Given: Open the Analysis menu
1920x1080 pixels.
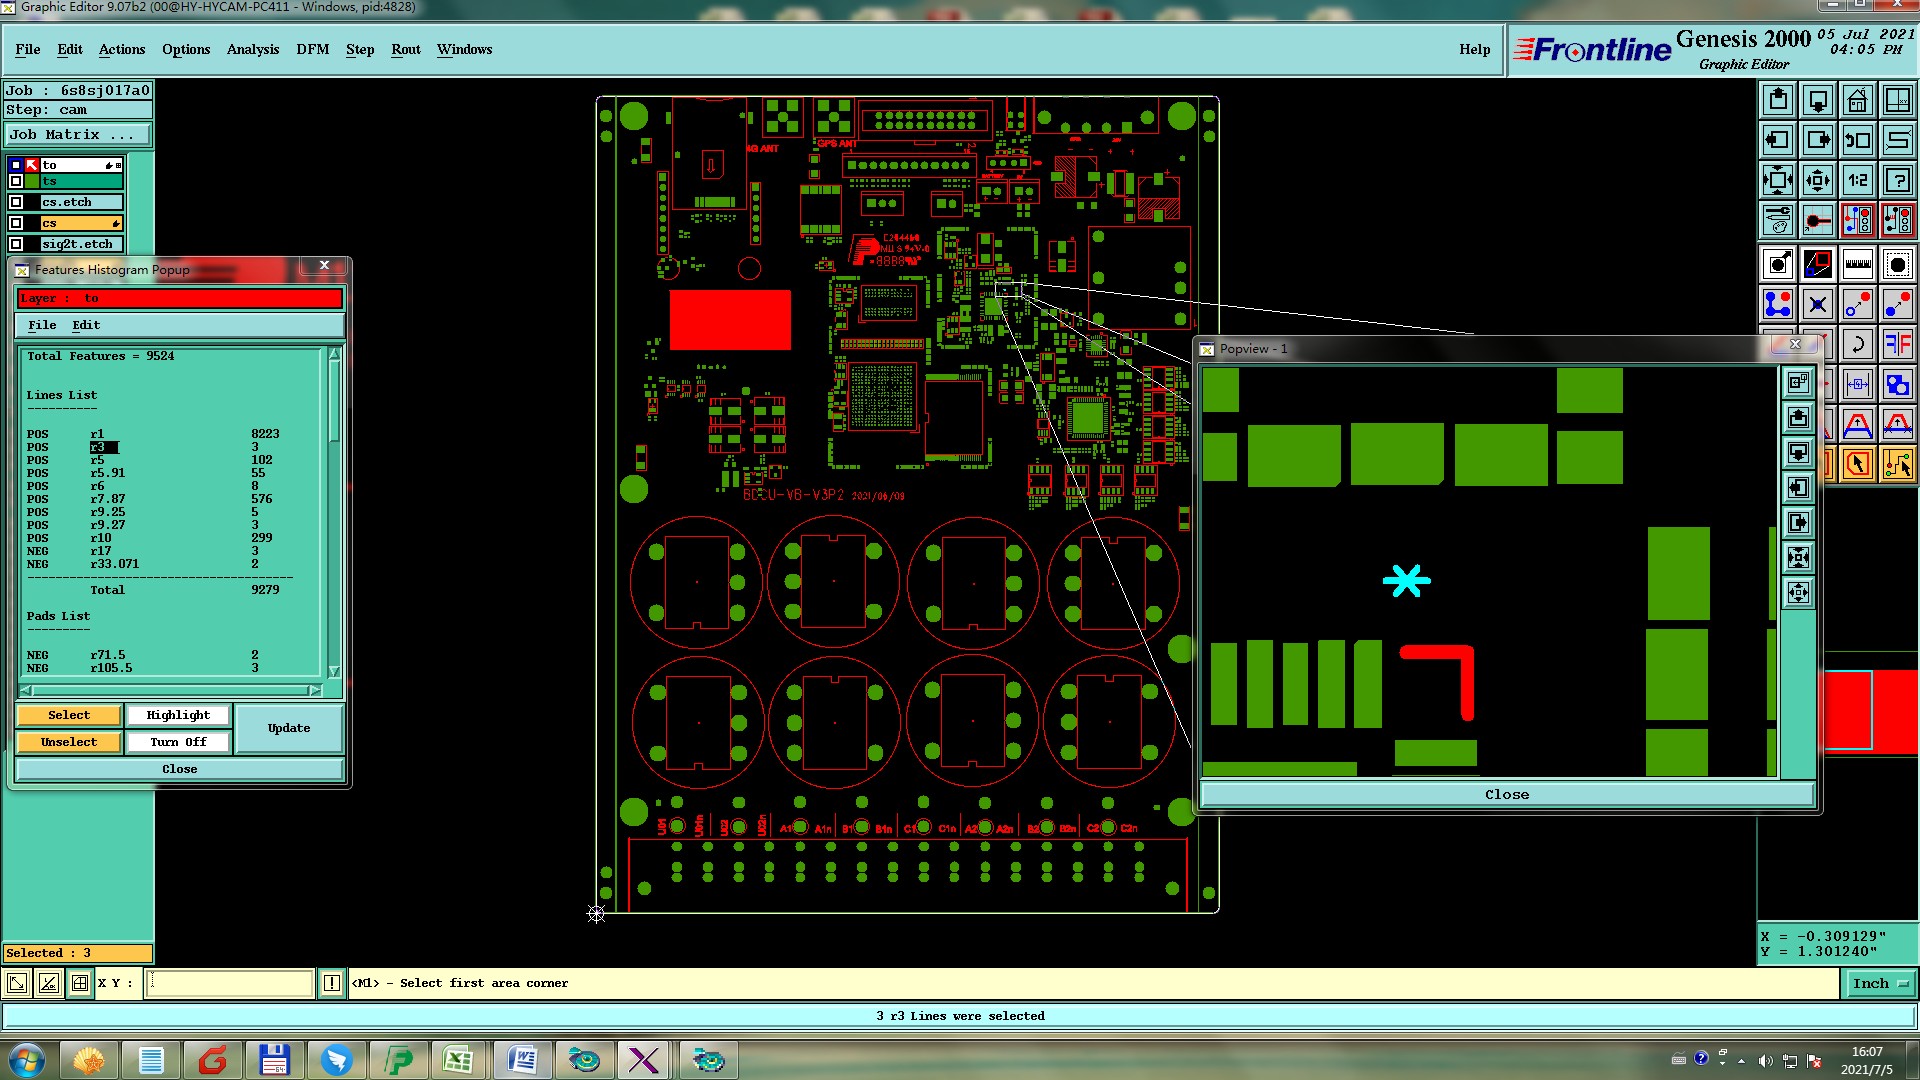Looking at the screenshot, I should 252,49.
